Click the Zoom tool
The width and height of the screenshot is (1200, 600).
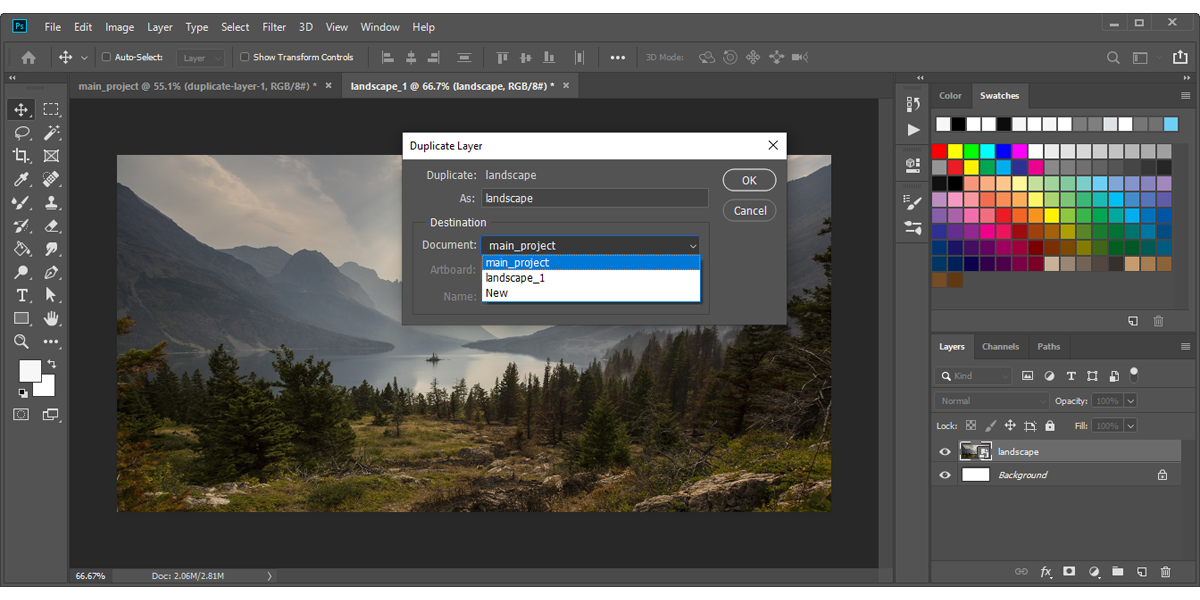tap(21, 341)
